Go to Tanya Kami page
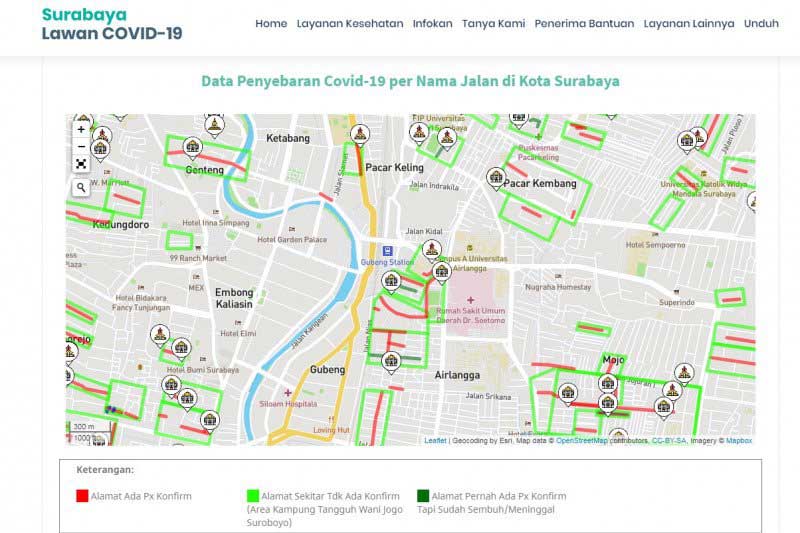Image resolution: width=800 pixels, height=533 pixels. coord(493,24)
